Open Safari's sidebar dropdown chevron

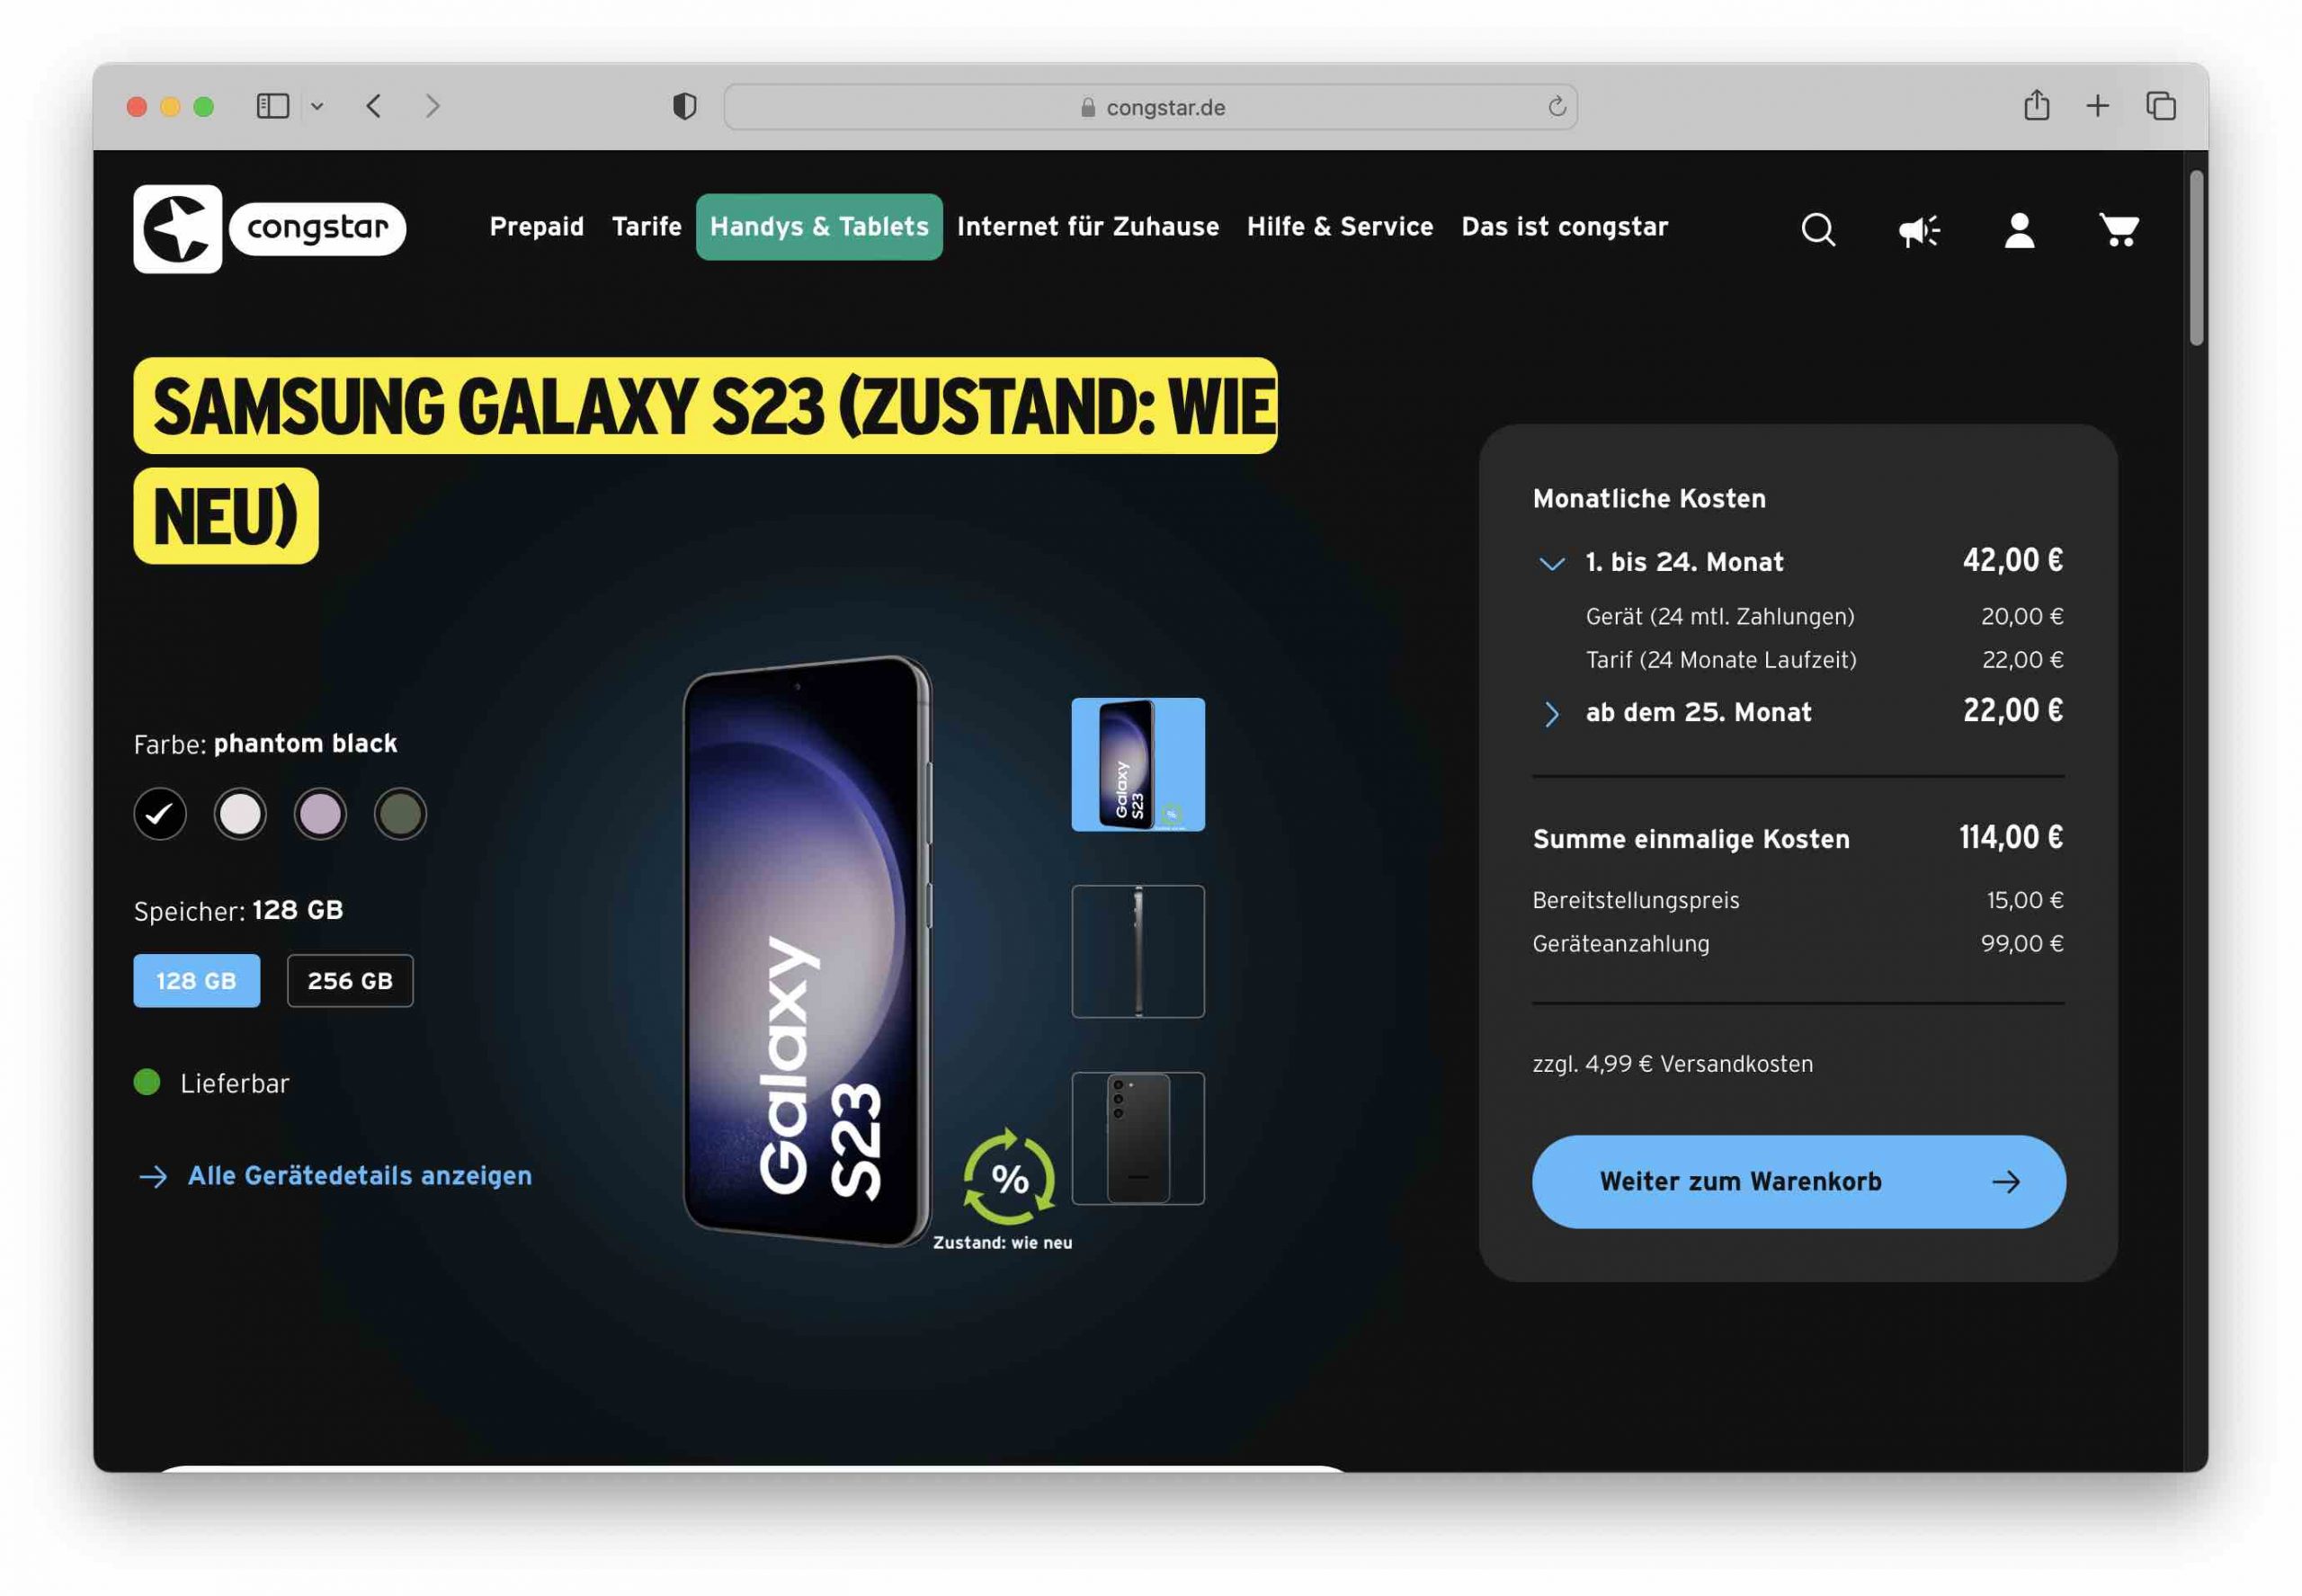(x=317, y=106)
